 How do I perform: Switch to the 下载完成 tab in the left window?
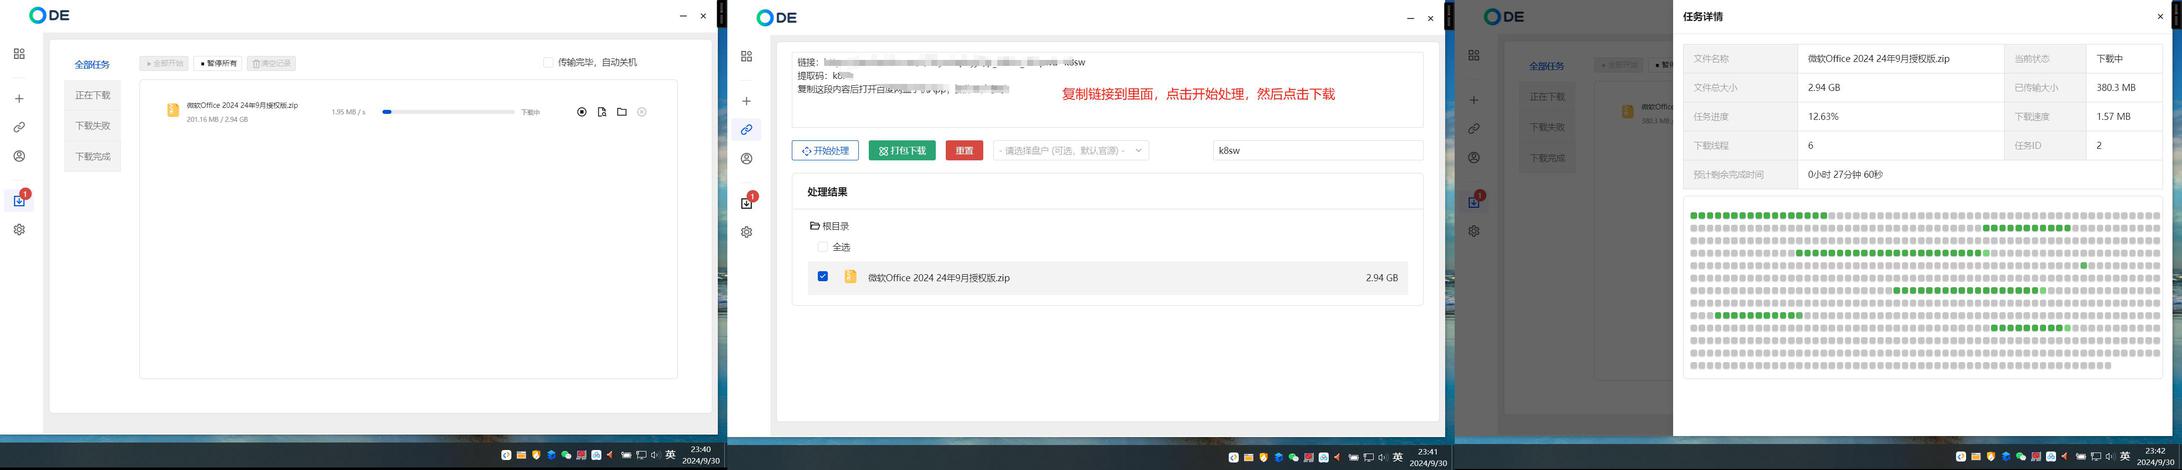[92, 156]
